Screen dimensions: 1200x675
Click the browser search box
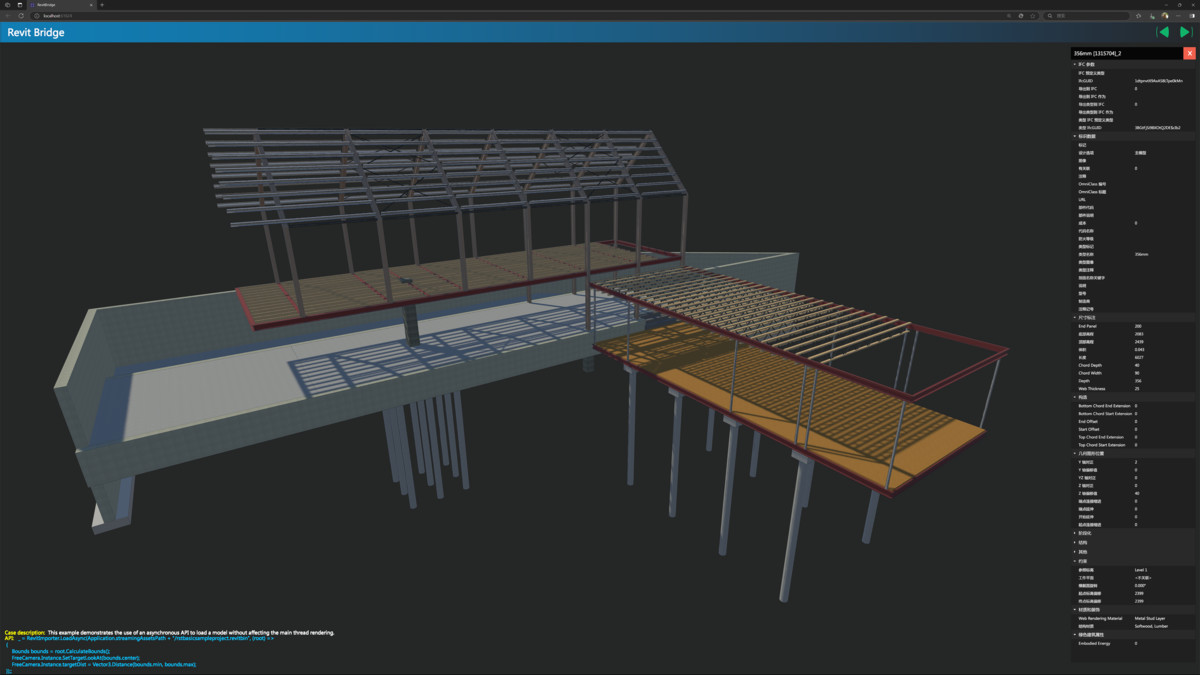[1088, 16]
